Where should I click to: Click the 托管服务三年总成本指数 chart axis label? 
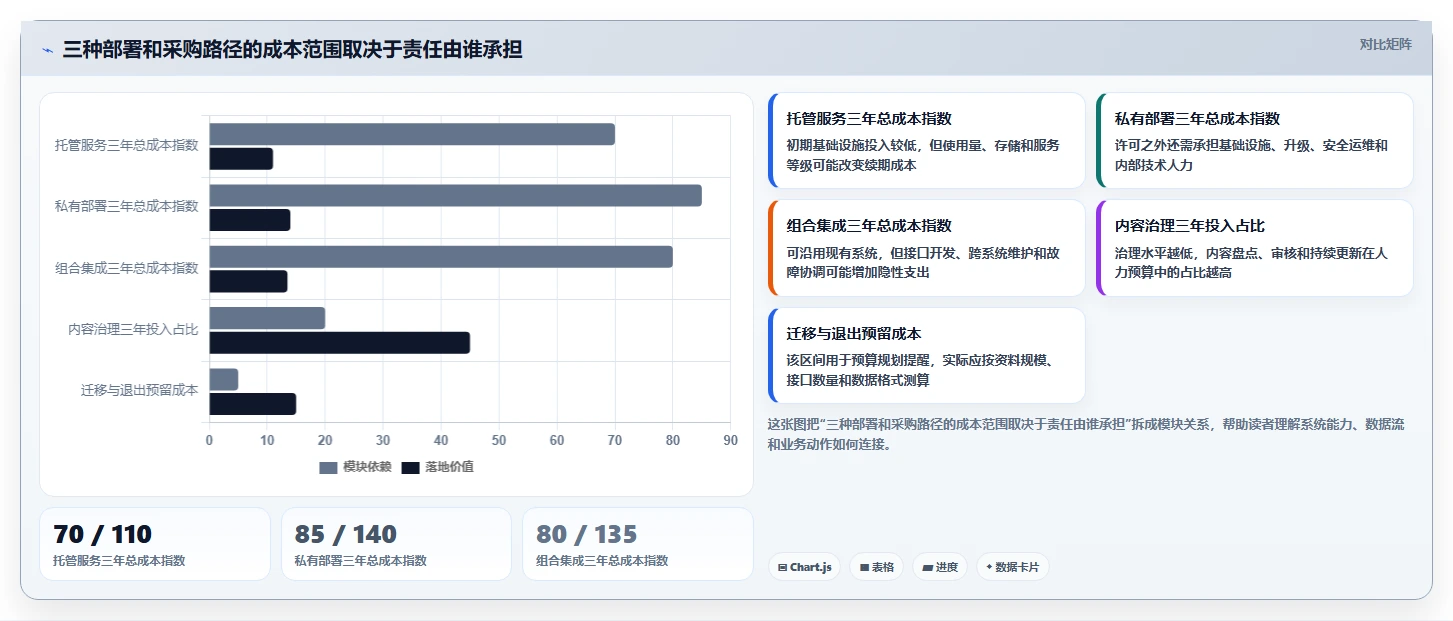(127, 145)
